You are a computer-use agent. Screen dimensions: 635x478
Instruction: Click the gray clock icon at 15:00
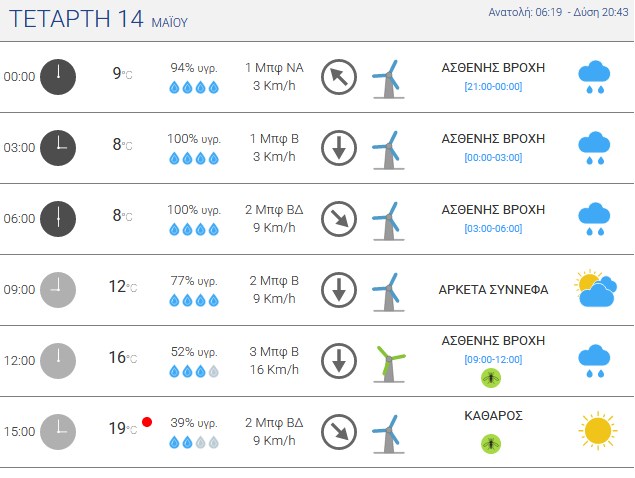(x=58, y=432)
